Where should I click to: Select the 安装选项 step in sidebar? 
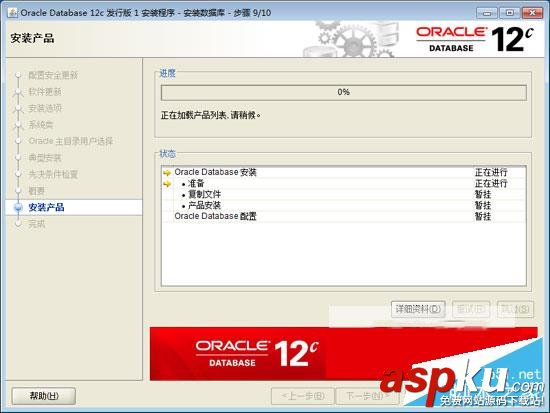(45, 108)
